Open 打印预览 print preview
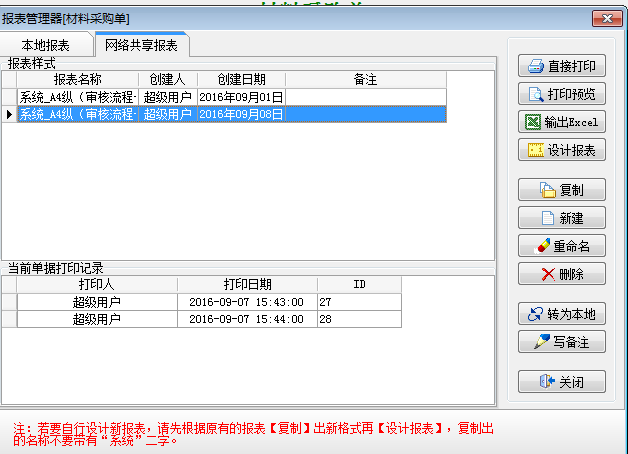 click(561, 95)
